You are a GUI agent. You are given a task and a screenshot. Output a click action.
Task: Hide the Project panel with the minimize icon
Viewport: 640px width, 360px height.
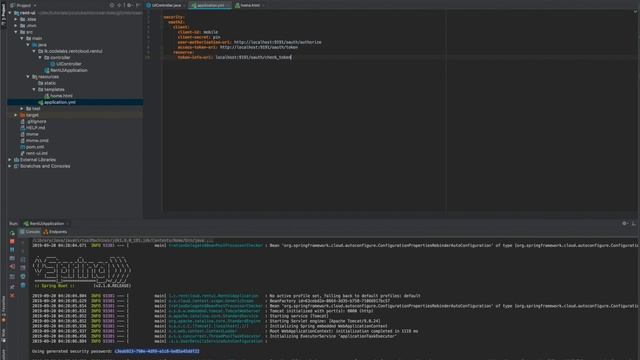[138, 5]
